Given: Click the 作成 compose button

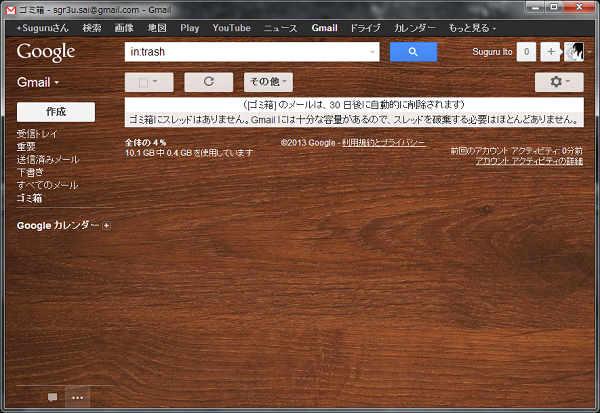Looking at the screenshot, I should 56,112.
